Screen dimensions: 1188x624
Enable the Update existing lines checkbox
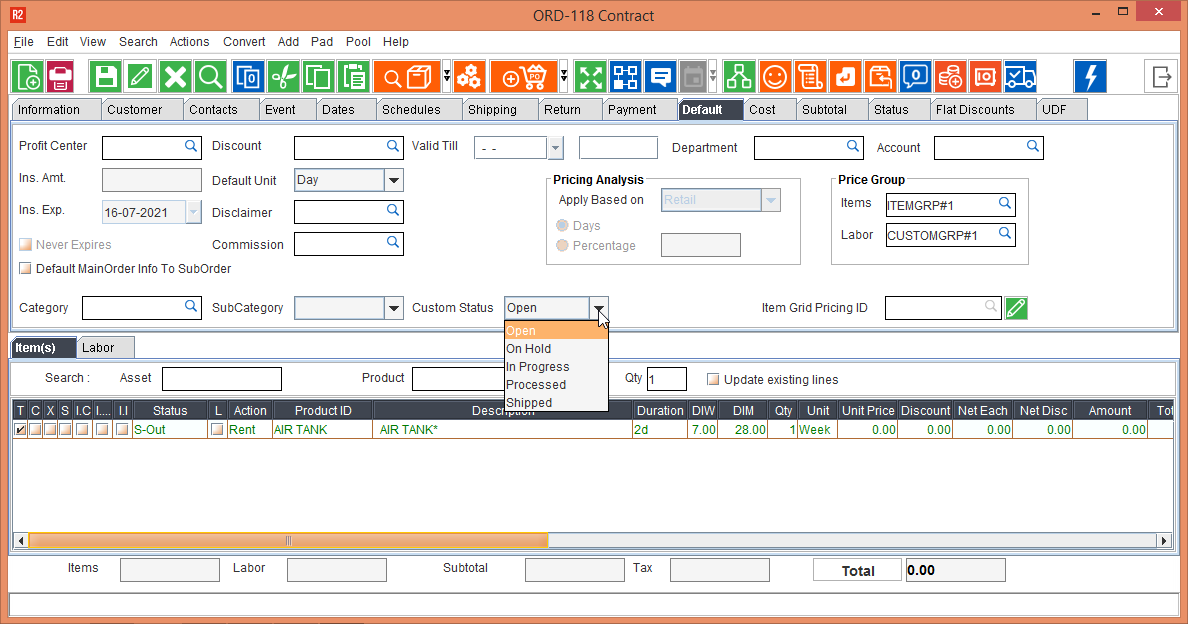tap(713, 378)
